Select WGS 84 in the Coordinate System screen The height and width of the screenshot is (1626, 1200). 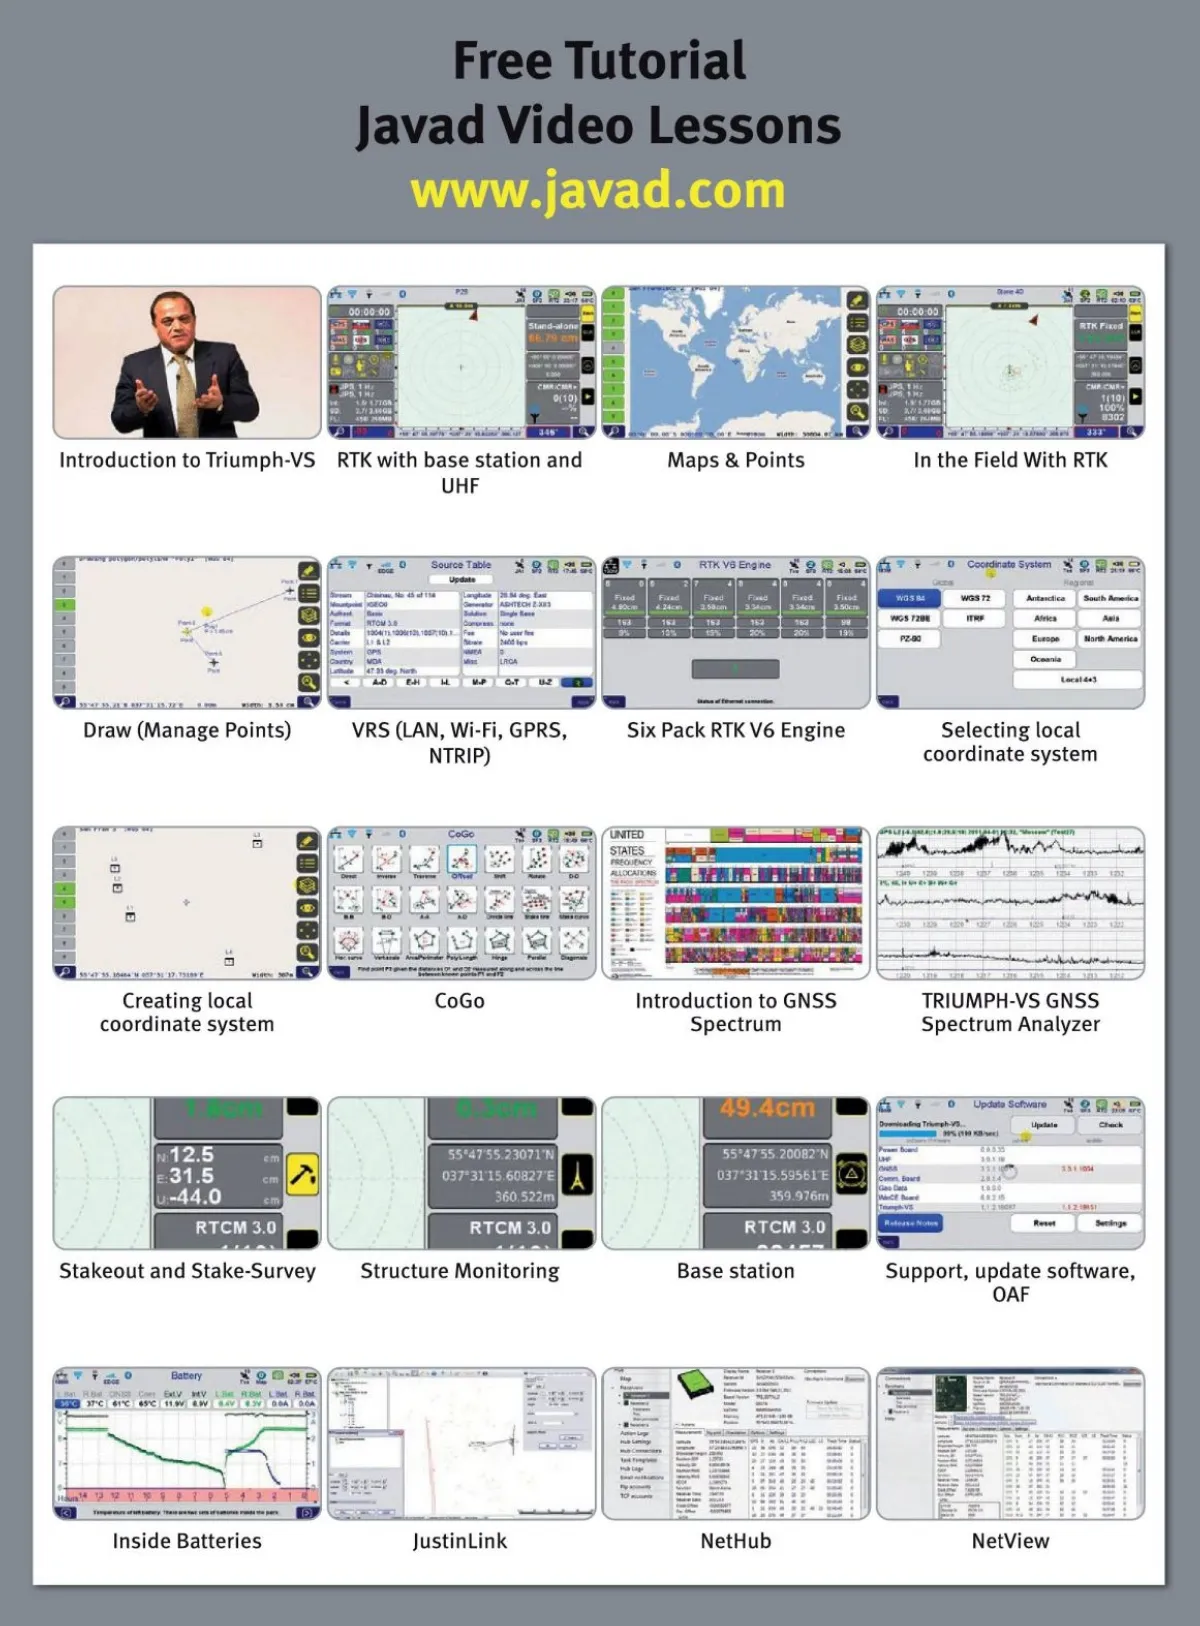909,598
